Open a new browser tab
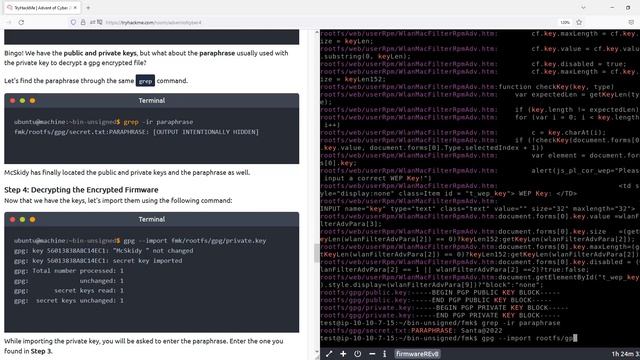Viewport: 640px width, 360px height. tap(88, 8)
